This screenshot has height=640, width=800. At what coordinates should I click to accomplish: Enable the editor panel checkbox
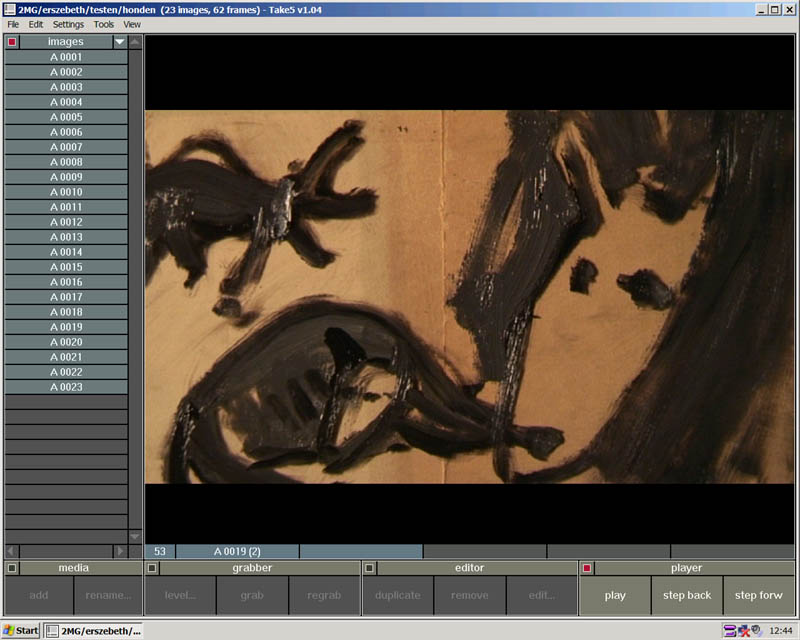368,568
